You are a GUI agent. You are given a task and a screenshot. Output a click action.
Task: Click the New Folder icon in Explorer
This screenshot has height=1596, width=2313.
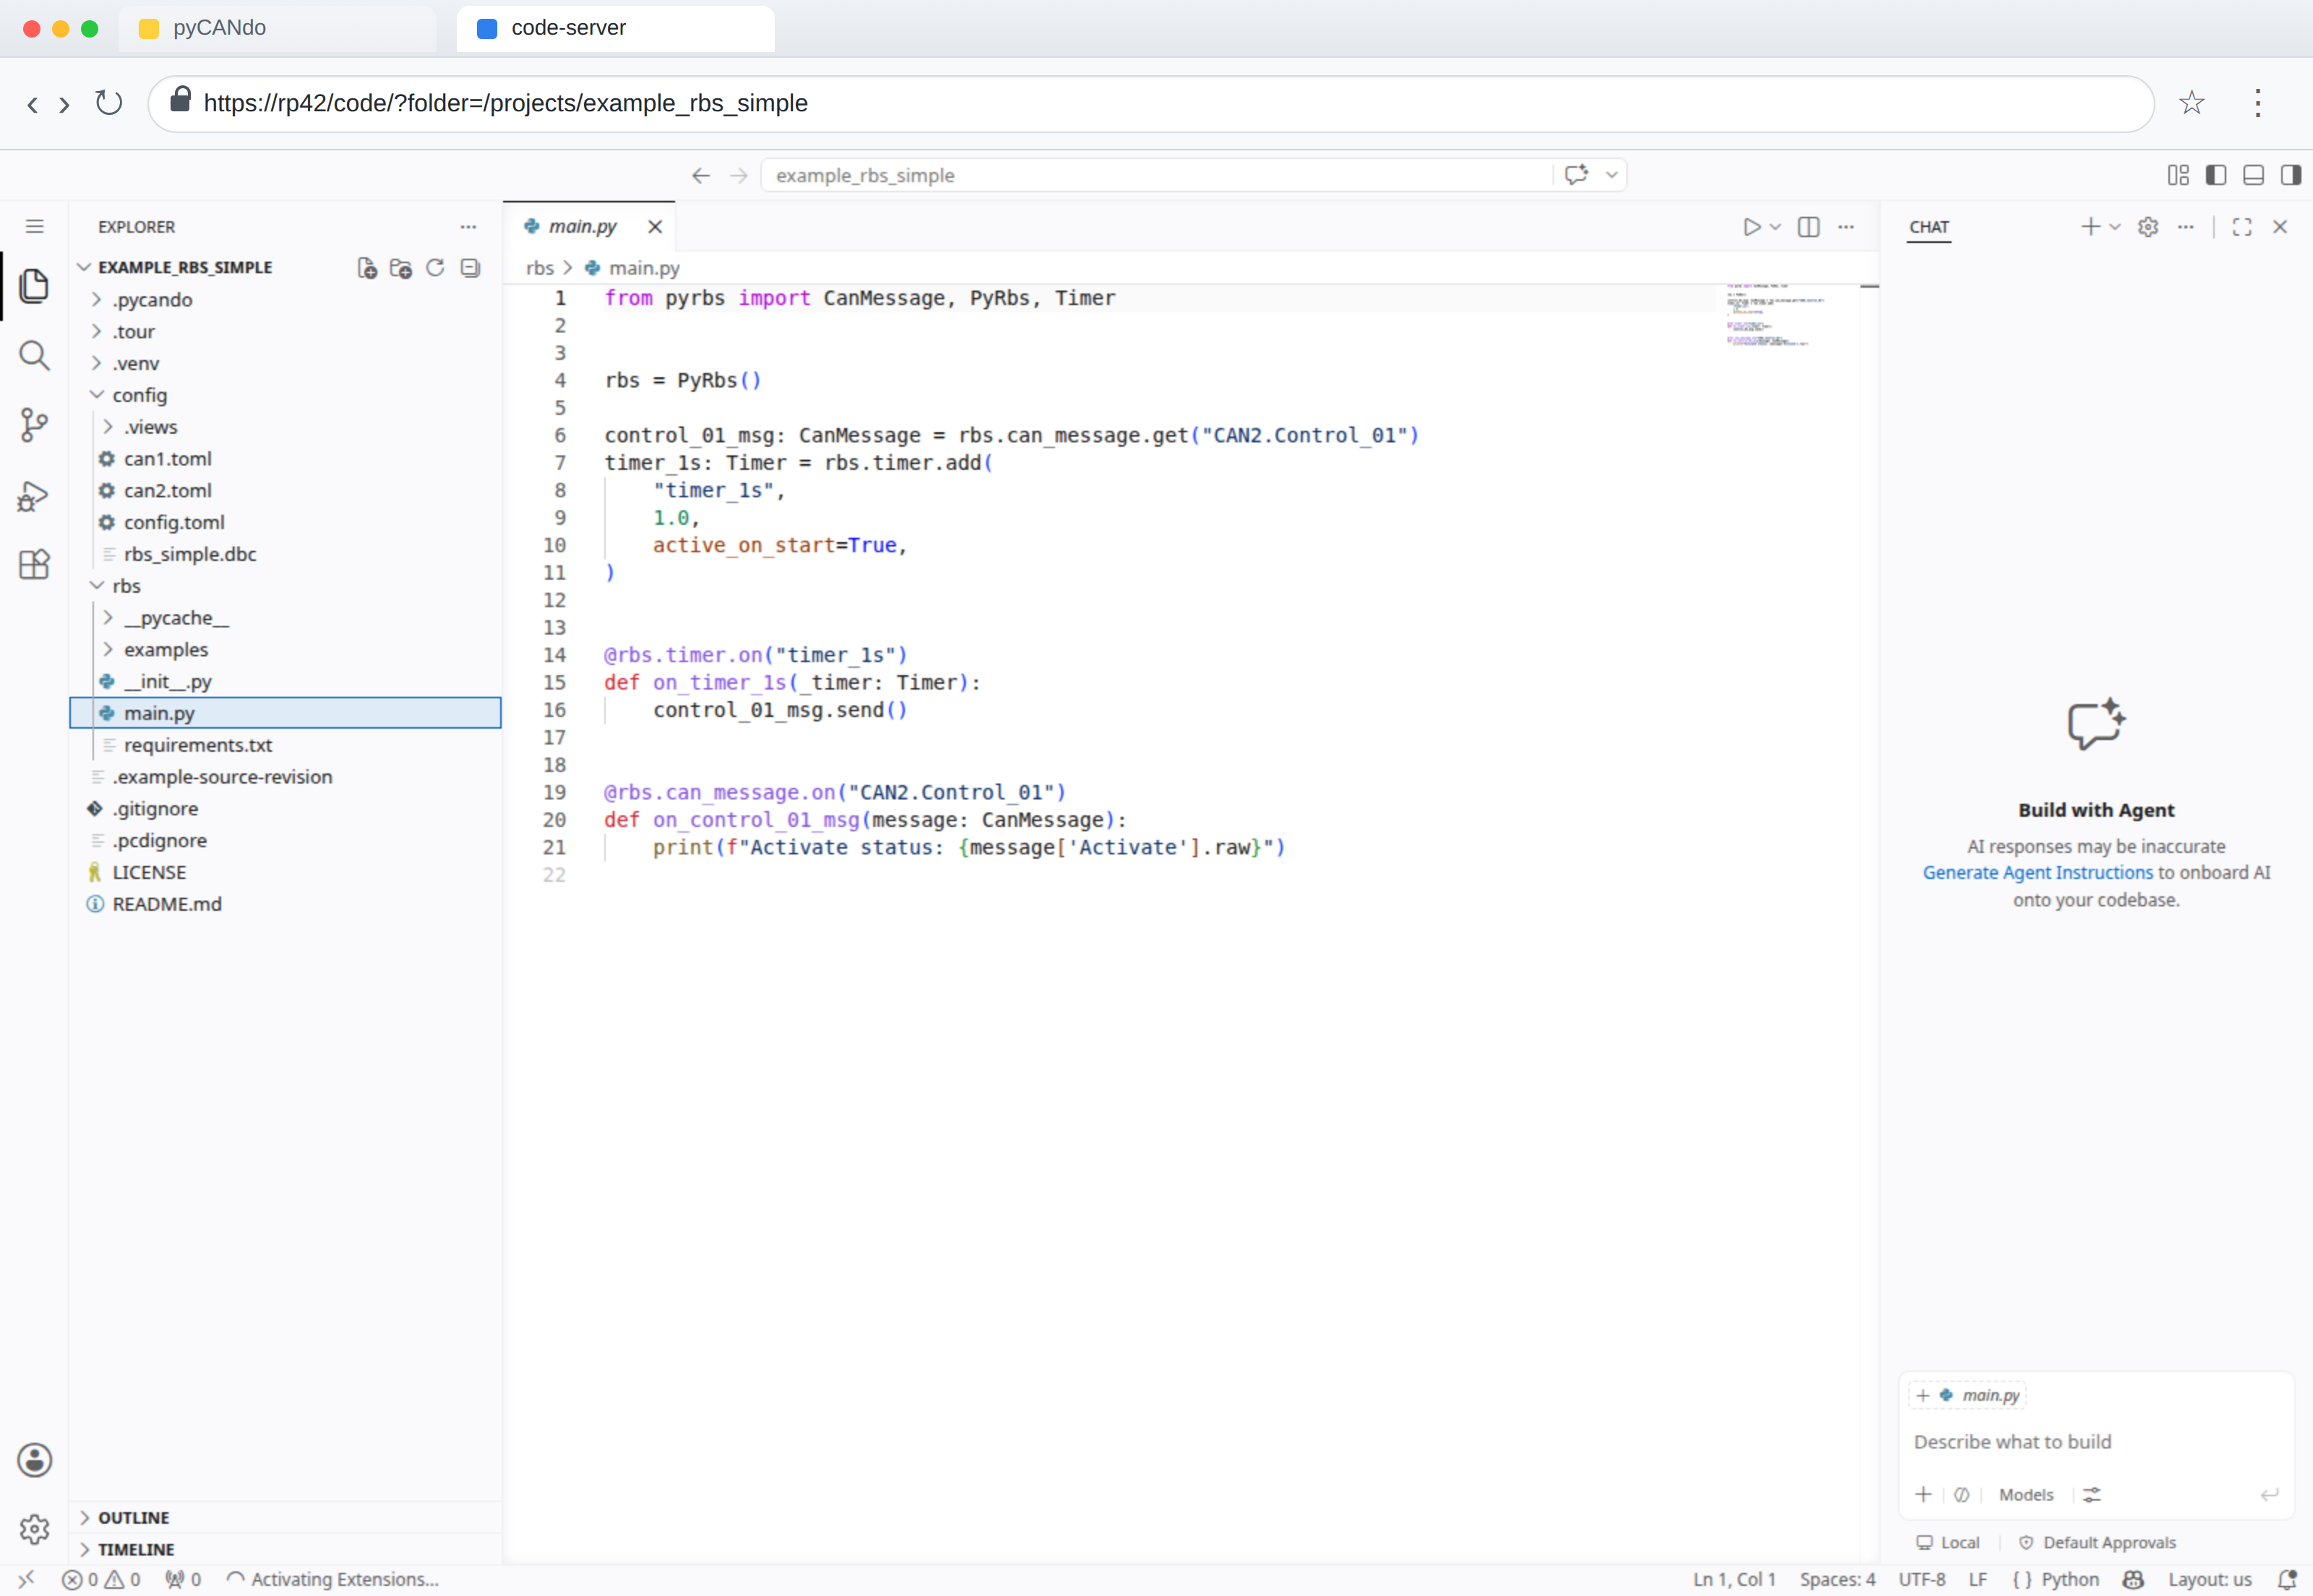tap(401, 268)
